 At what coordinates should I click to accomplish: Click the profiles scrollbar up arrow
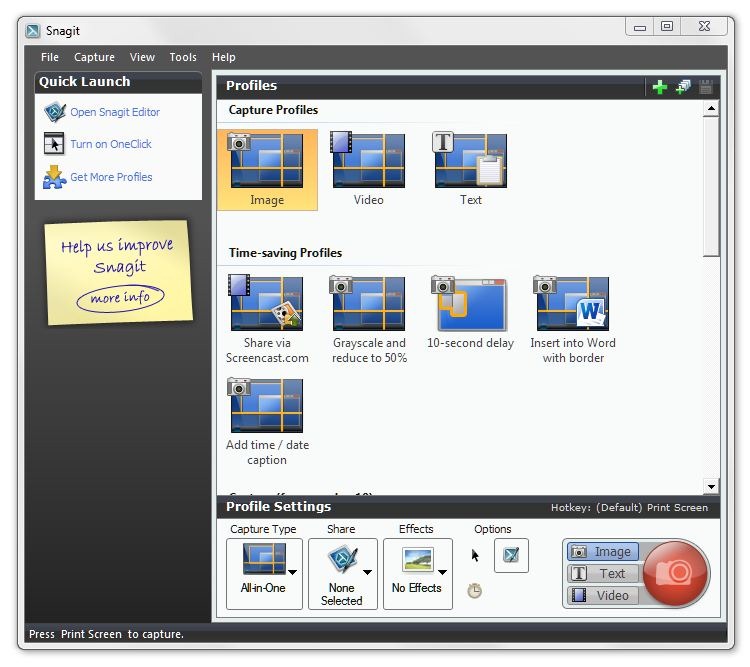coord(711,109)
